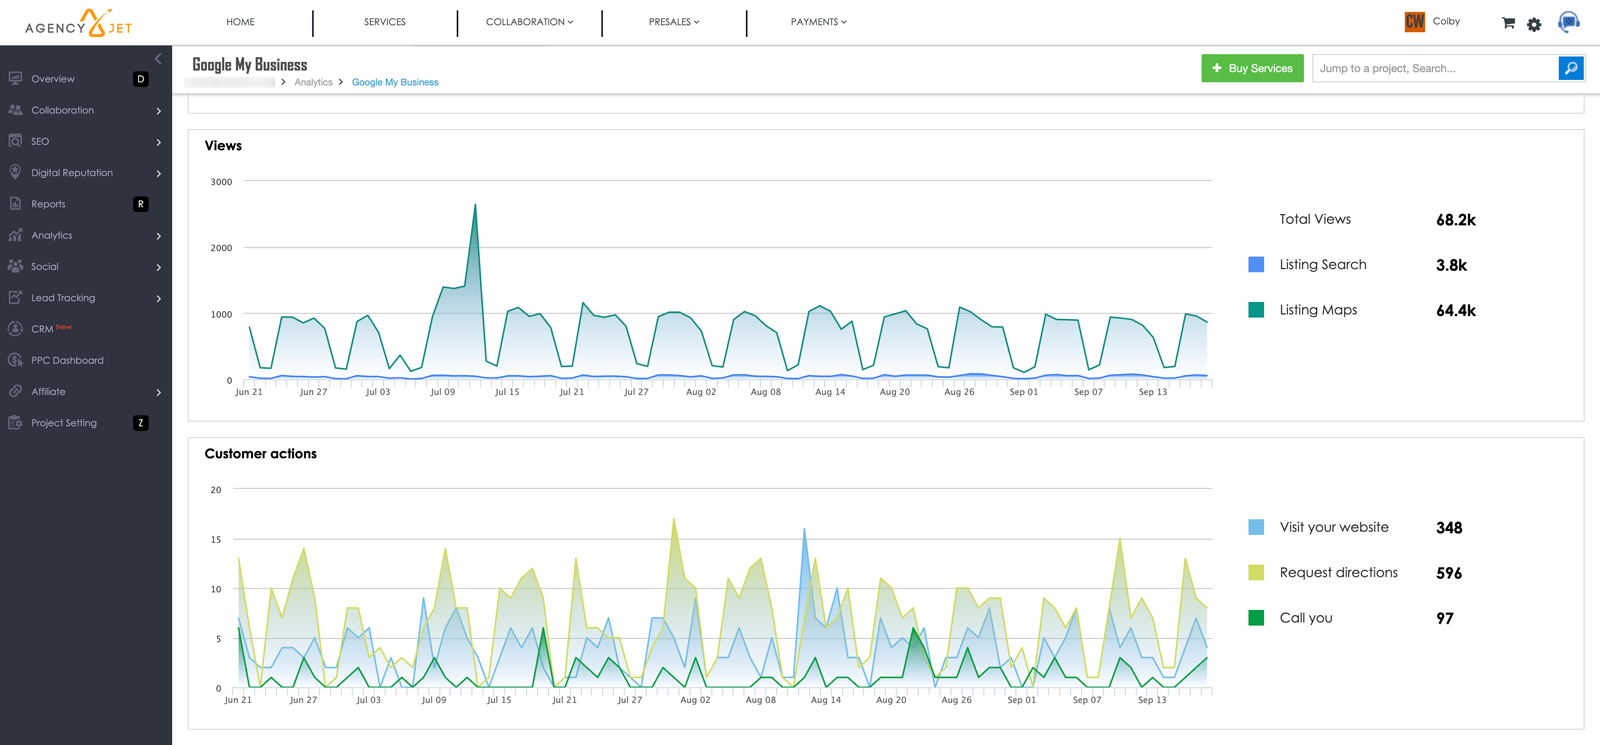Expand the Affiliate sidebar chevron
This screenshot has width=1600, height=745.
(159, 392)
